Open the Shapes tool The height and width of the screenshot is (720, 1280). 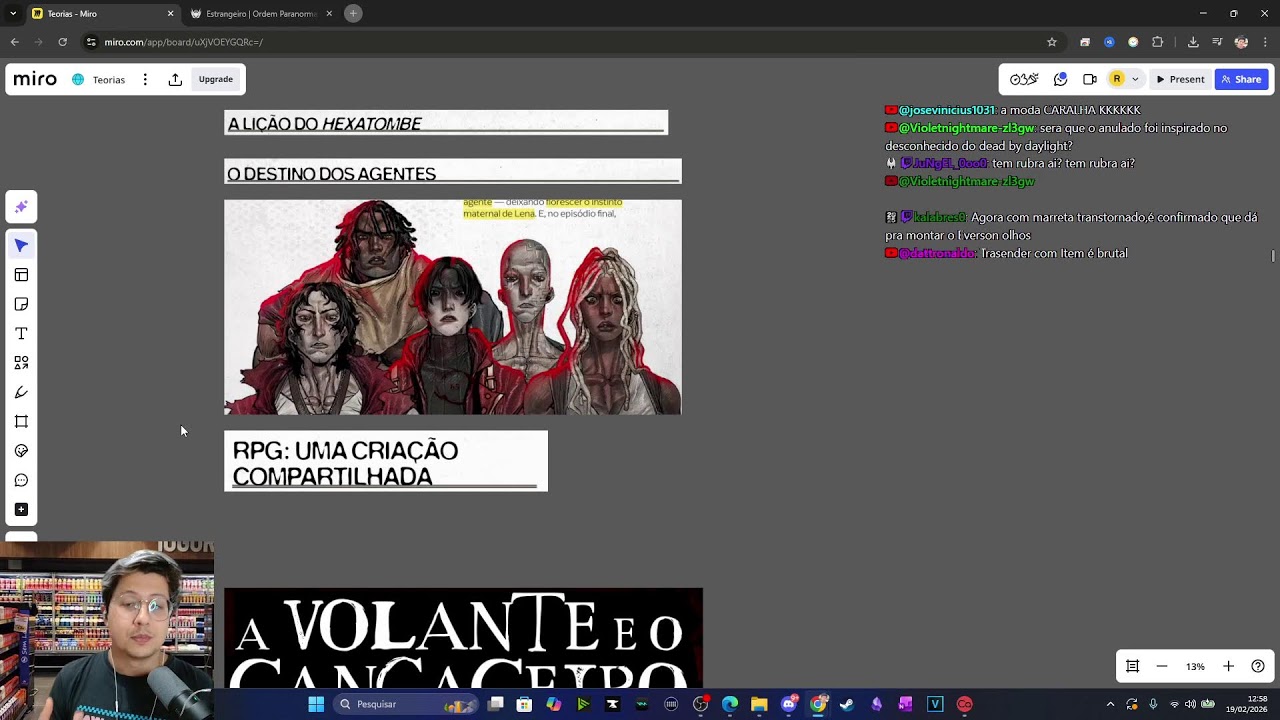(21, 363)
